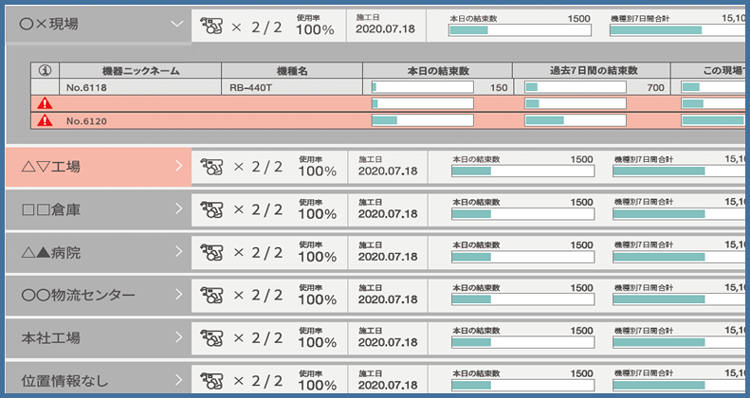Click 使用率 100% in 本社工場 row

[317, 338]
